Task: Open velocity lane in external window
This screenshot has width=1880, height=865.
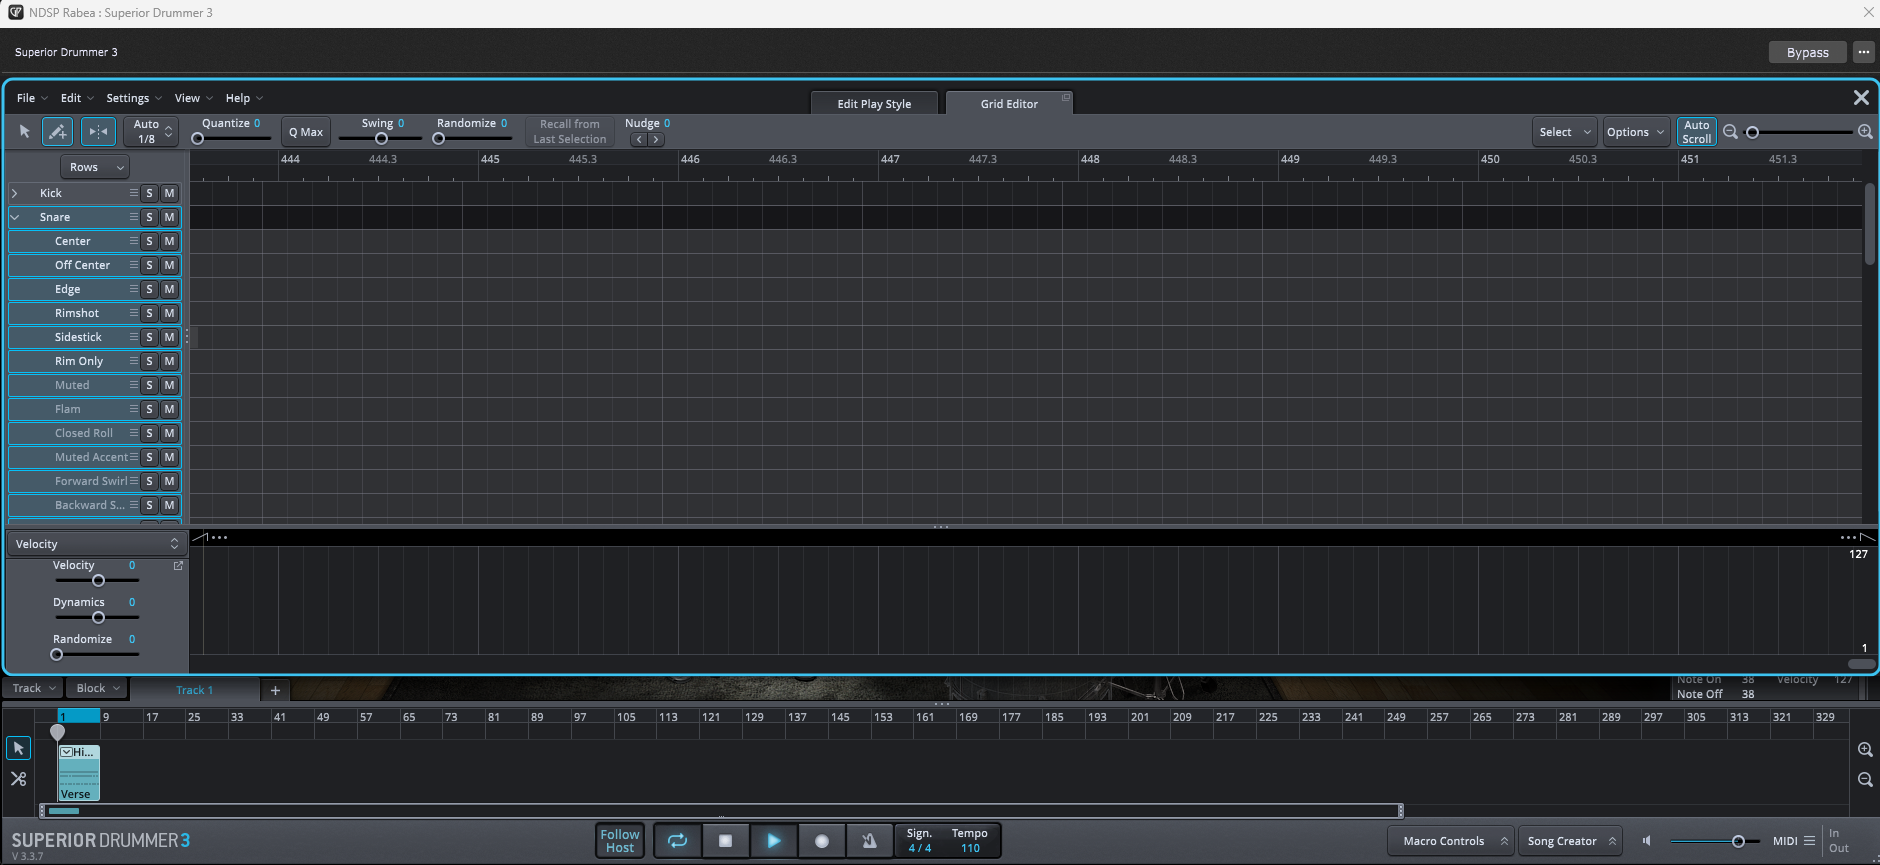Action: tap(178, 566)
